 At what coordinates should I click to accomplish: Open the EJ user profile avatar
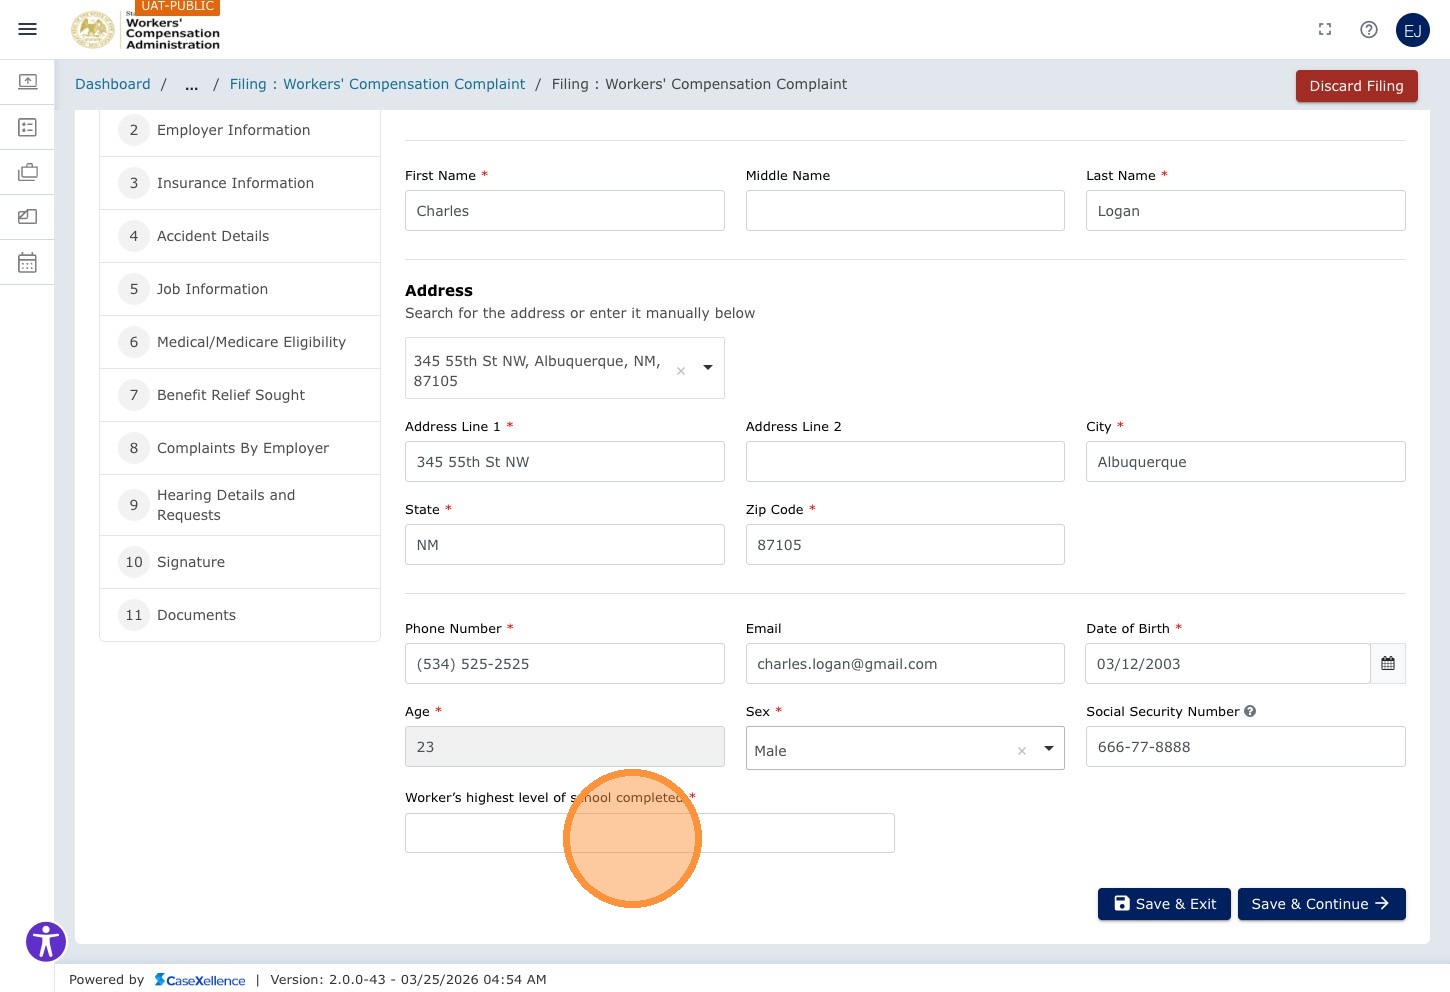pos(1413,30)
